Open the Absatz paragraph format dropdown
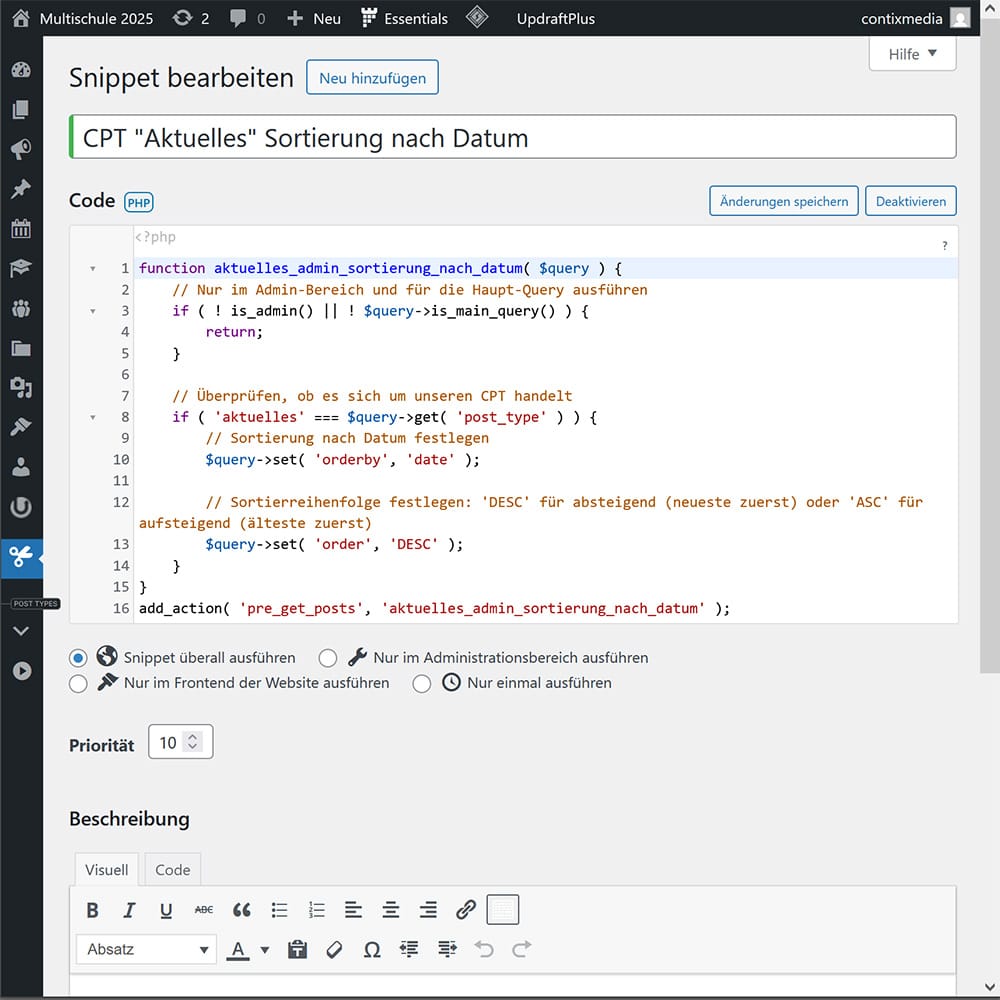 (x=146, y=949)
